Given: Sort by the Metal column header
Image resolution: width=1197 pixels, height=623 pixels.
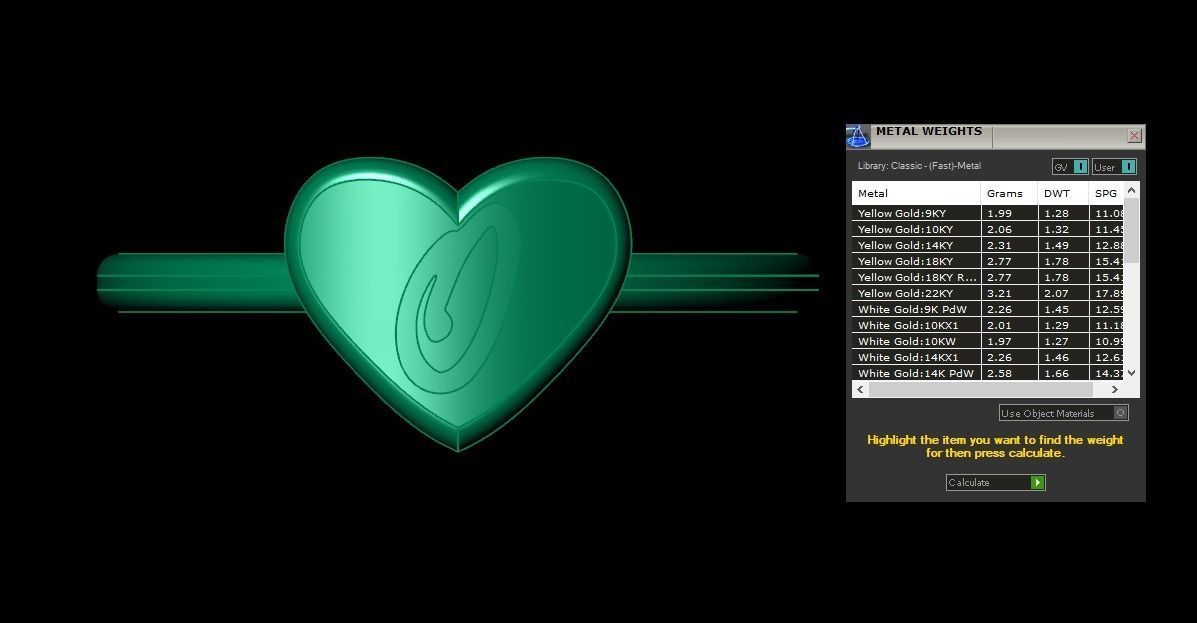Looking at the screenshot, I should 916,193.
